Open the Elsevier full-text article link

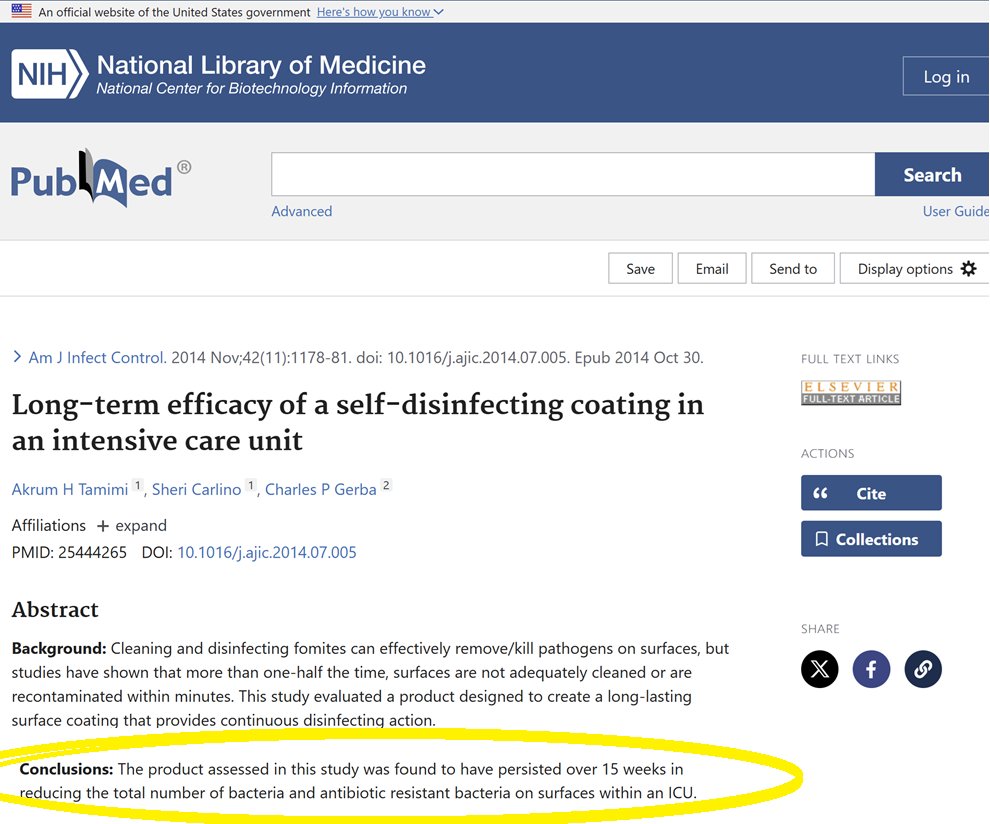tap(851, 392)
